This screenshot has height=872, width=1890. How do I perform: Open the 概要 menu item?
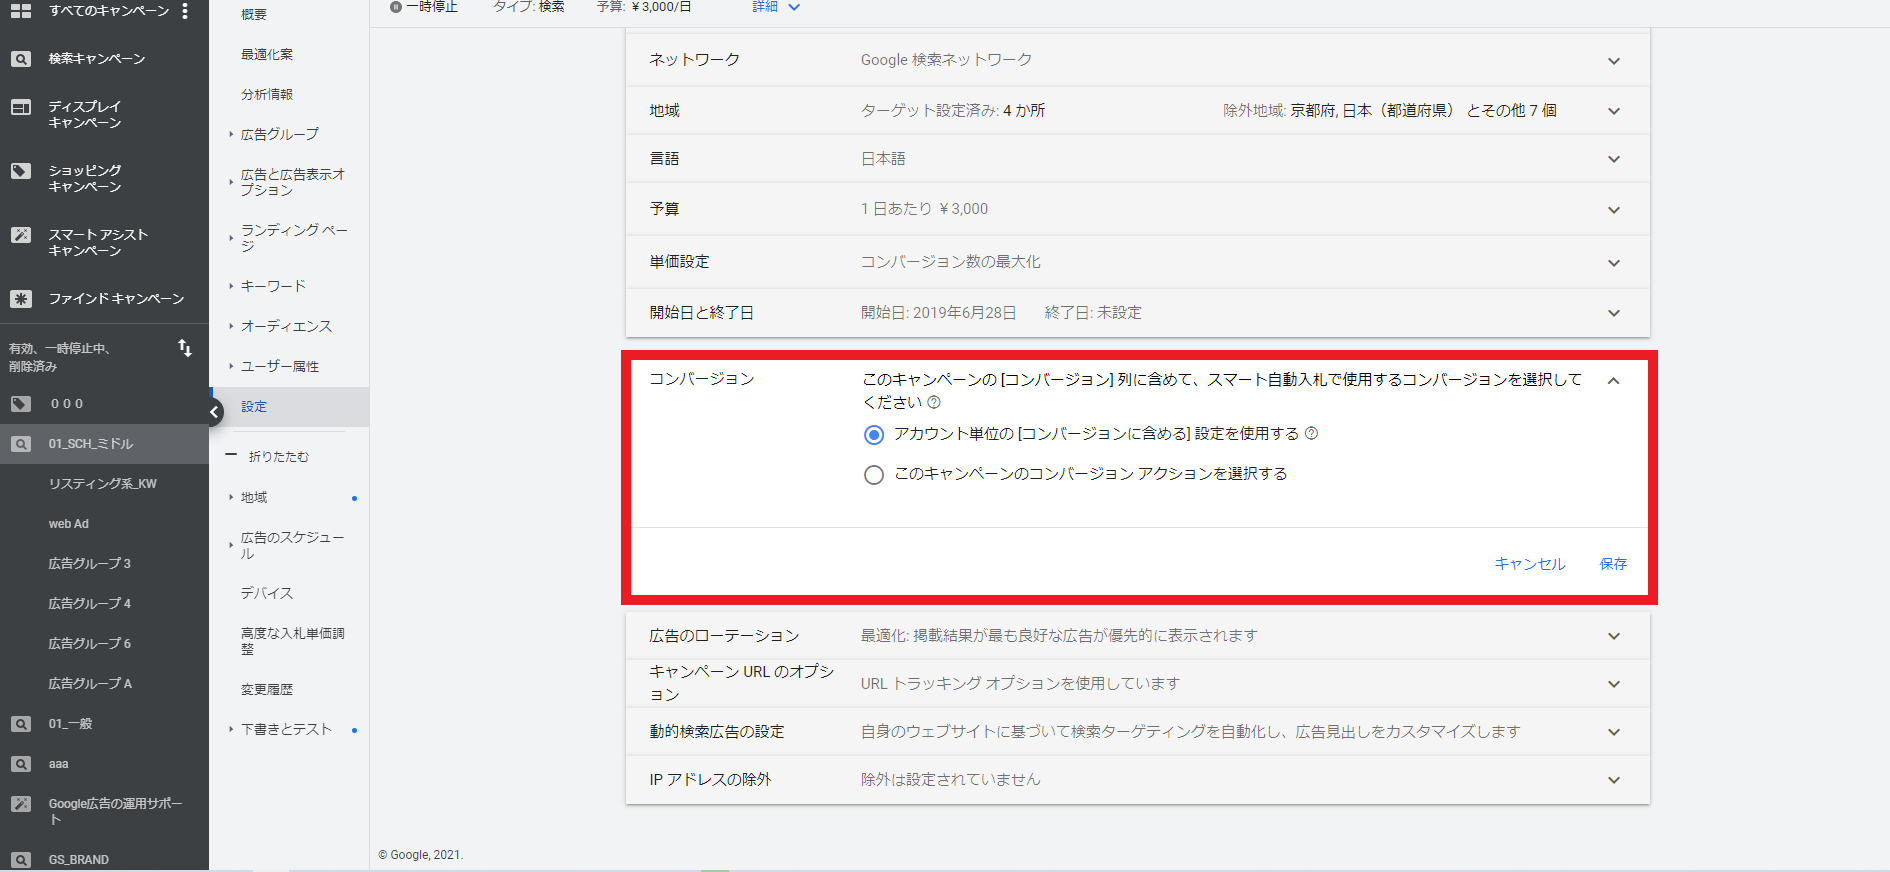pos(254,14)
